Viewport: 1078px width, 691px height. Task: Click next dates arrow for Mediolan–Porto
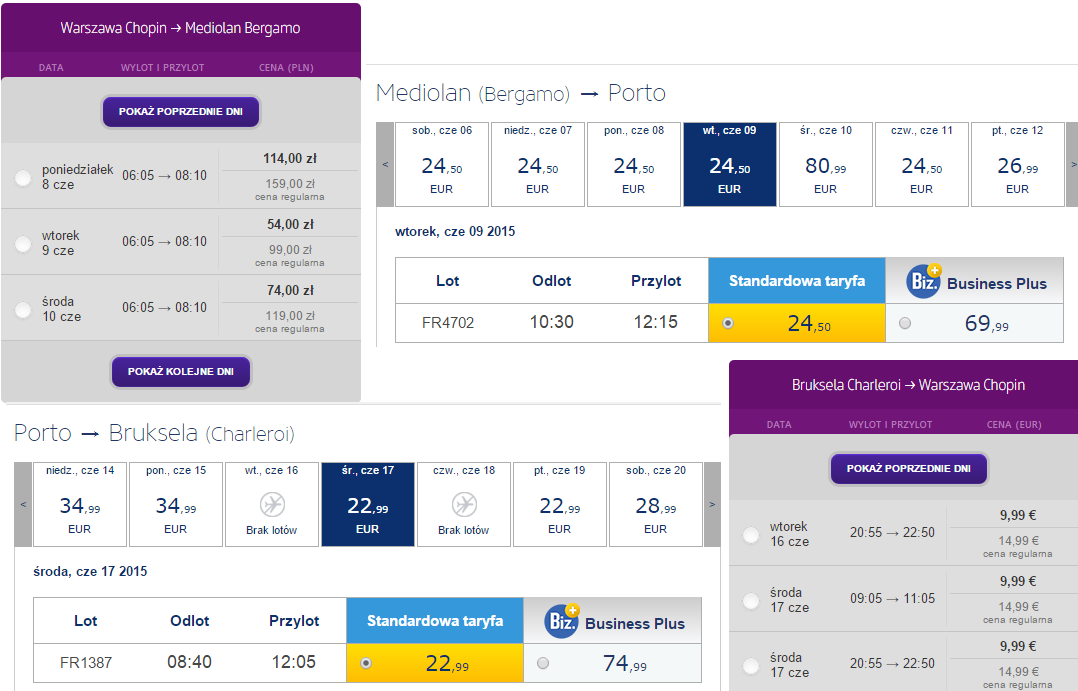pyautogui.click(x=1072, y=164)
